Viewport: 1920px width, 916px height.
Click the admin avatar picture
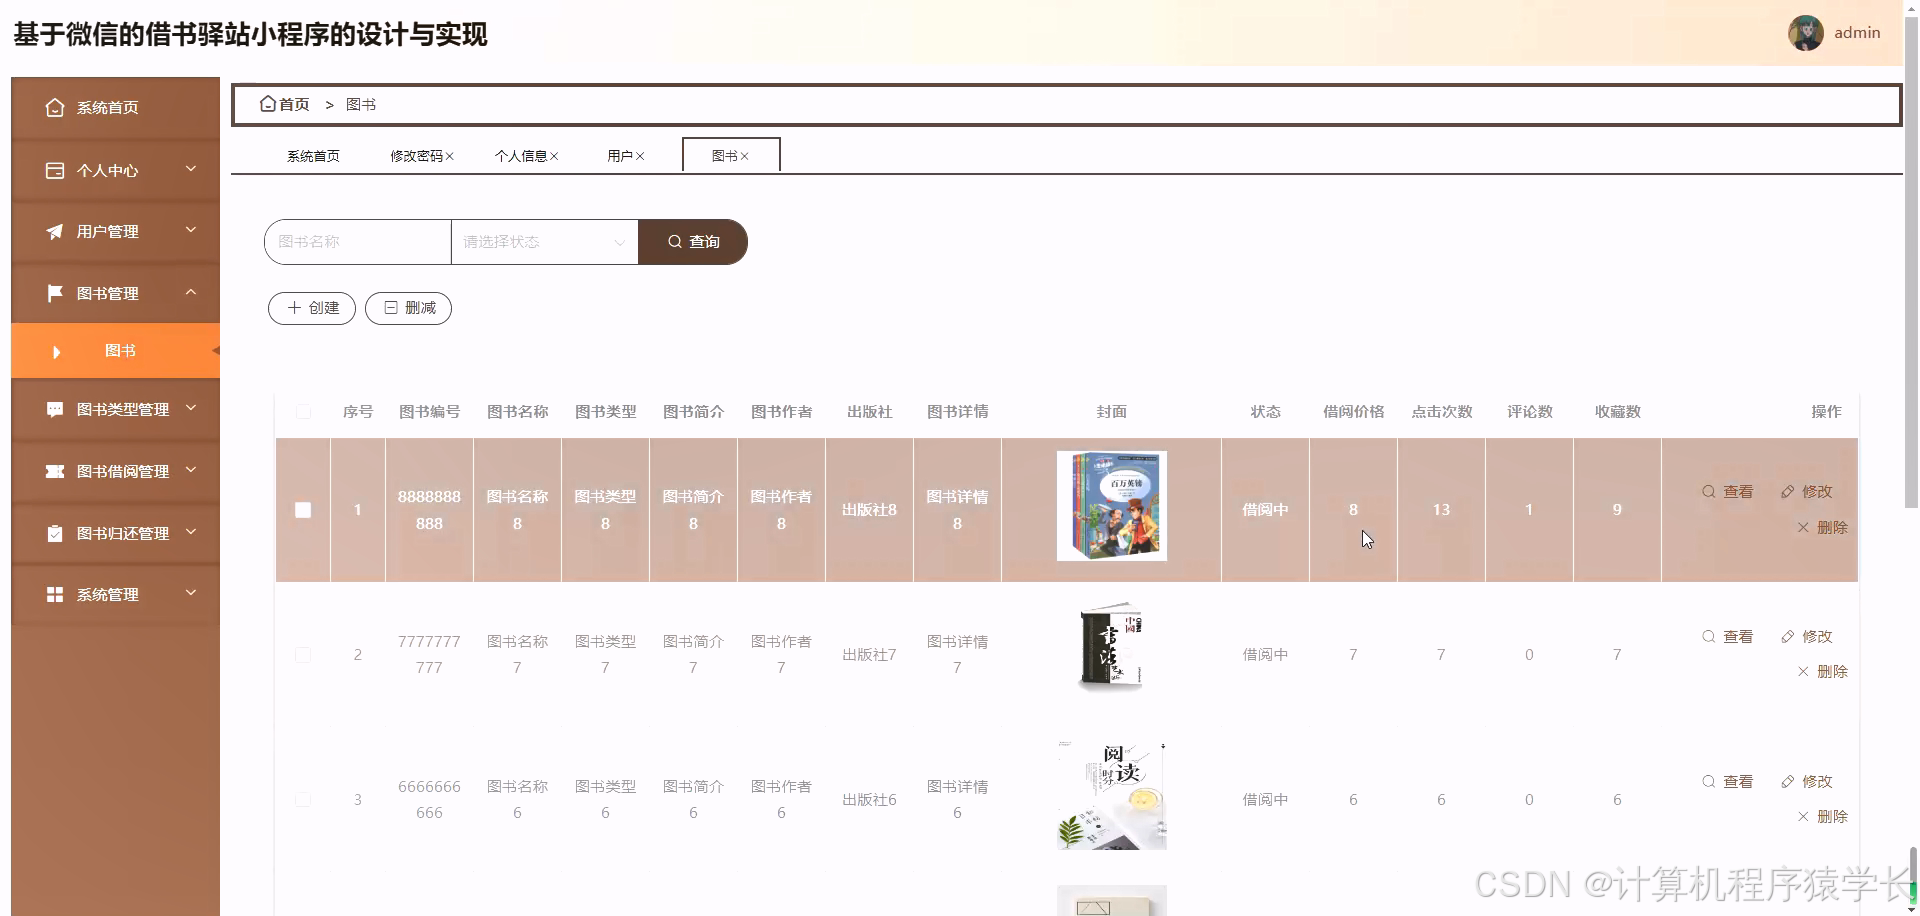point(1806,33)
